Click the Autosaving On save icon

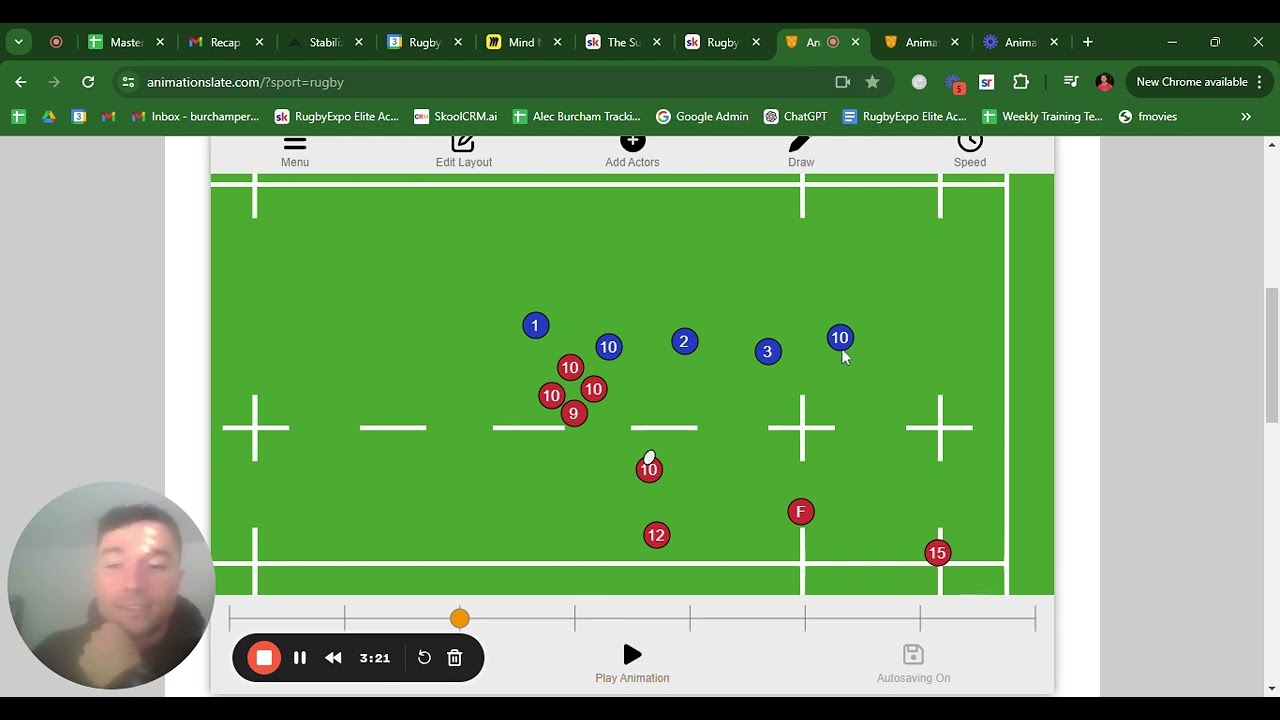point(913,663)
